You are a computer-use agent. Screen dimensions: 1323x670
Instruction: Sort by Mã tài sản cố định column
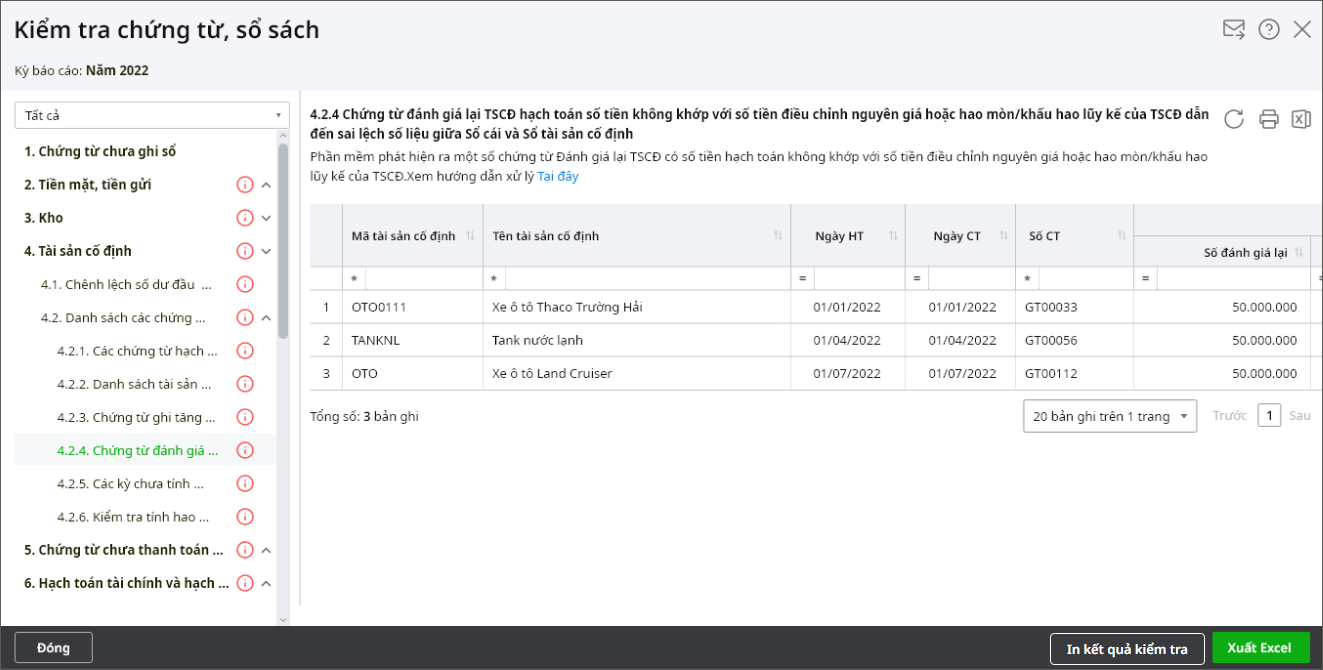(470, 236)
